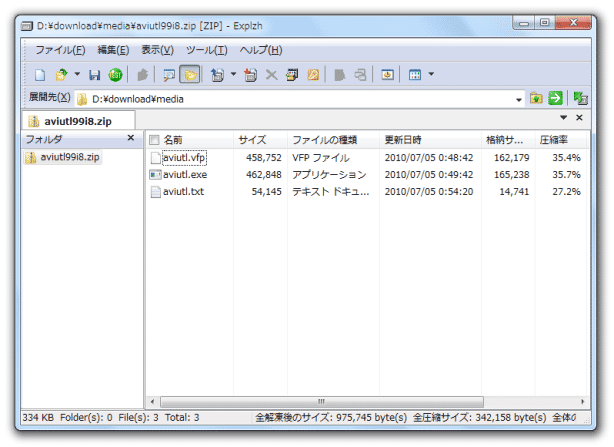
Task: Open the ファイル(F) menu
Action: coord(60,50)
